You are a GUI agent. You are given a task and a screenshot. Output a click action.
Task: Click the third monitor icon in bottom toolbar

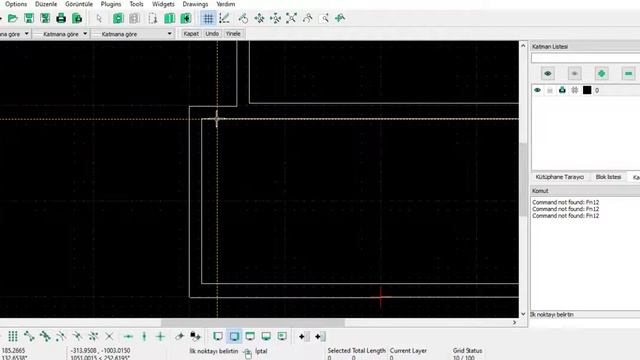[x=250, y=336]
